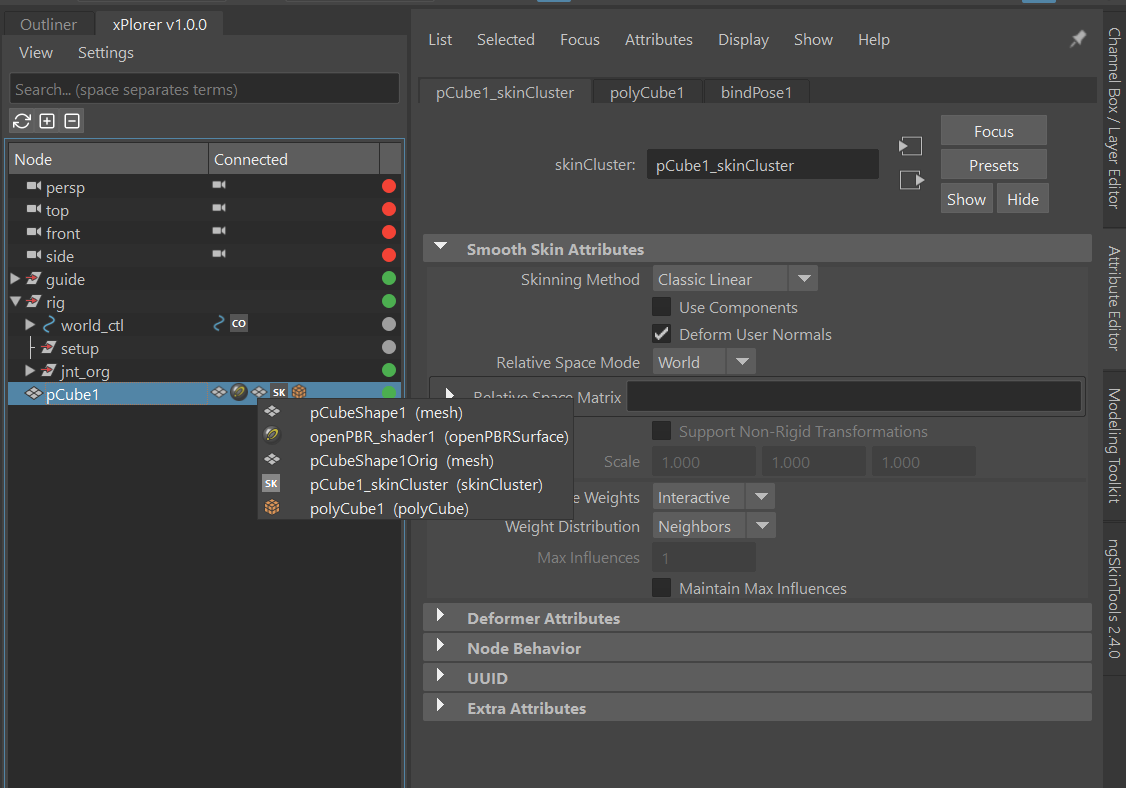Click the go to output connection icon

coord(912,180)
